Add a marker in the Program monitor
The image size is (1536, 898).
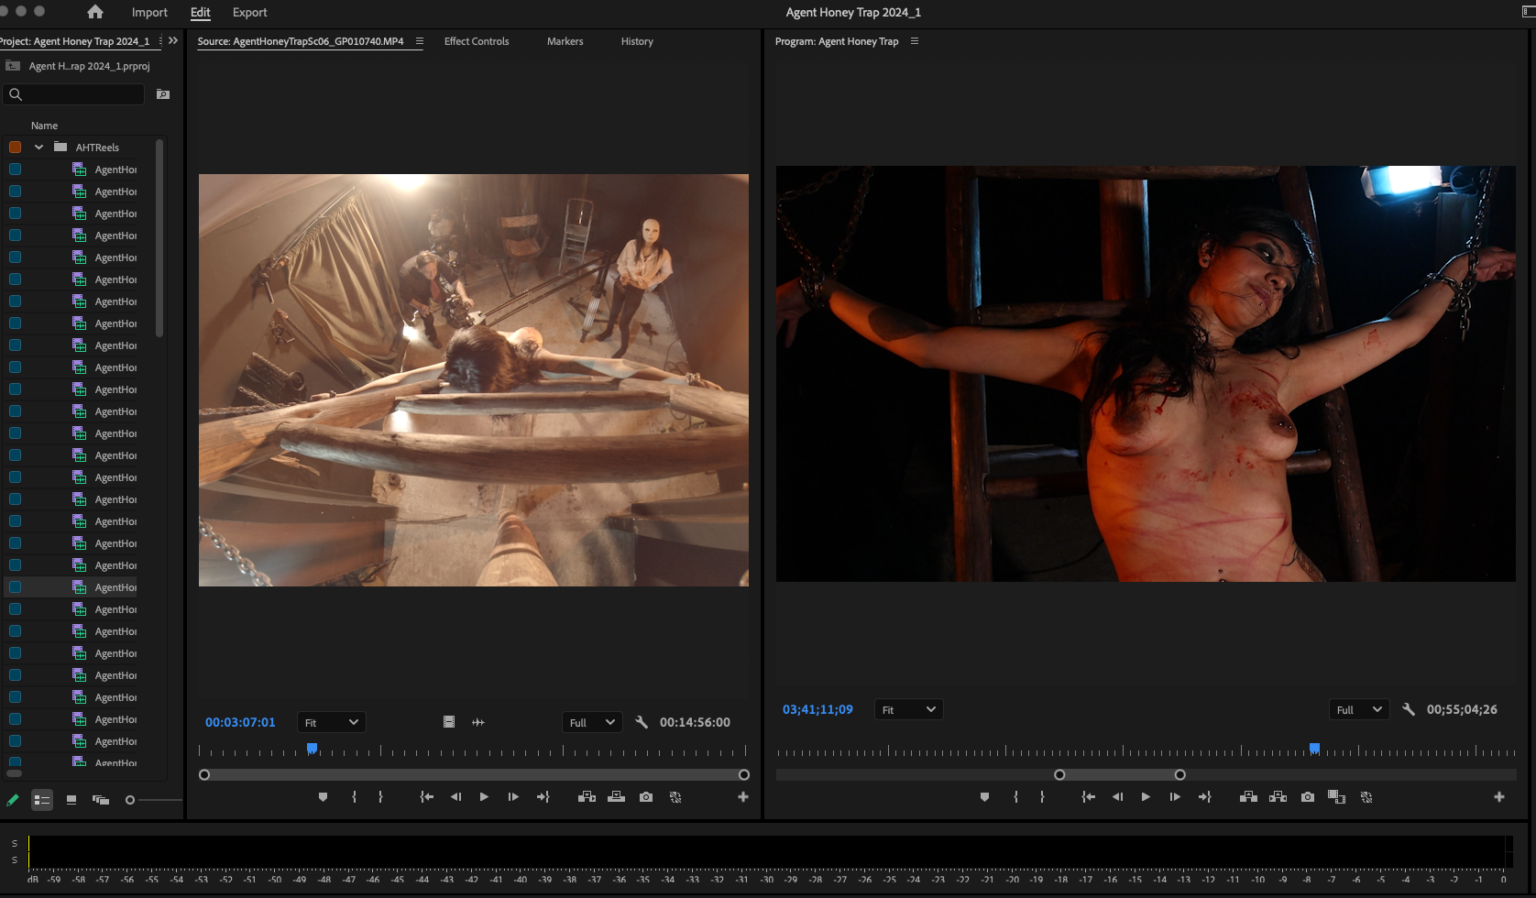[x=984, y=797]
